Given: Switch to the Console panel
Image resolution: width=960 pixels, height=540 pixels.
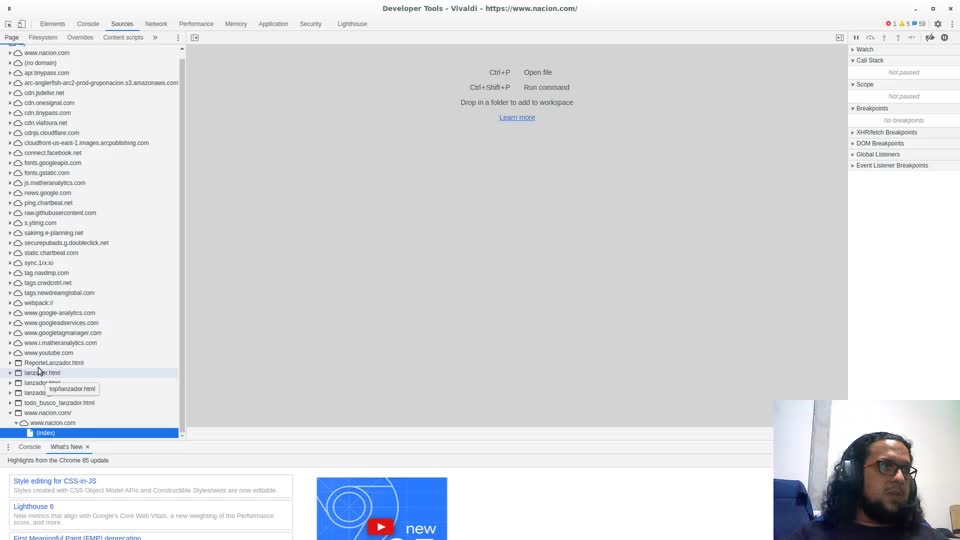Looking at the screenshot, I should point(88,24).
